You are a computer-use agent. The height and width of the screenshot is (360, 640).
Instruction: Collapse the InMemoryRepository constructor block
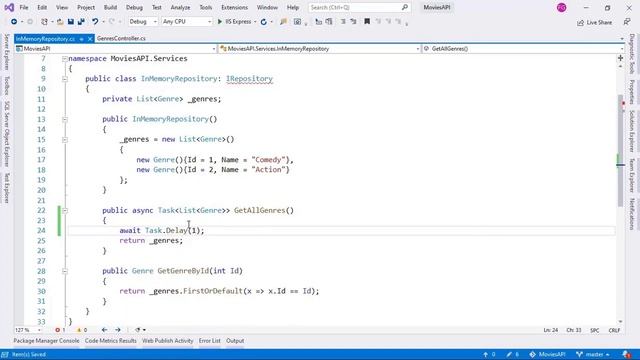64,120
